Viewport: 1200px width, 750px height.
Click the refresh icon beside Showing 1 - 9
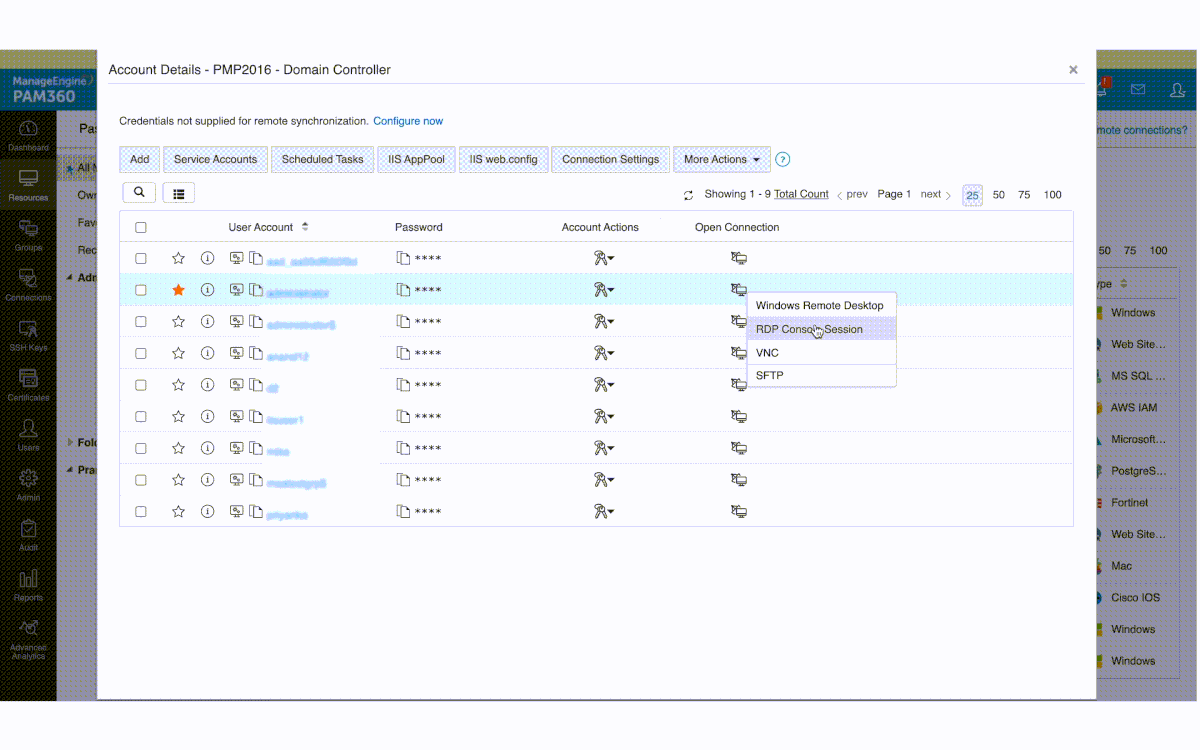[688, 195]
